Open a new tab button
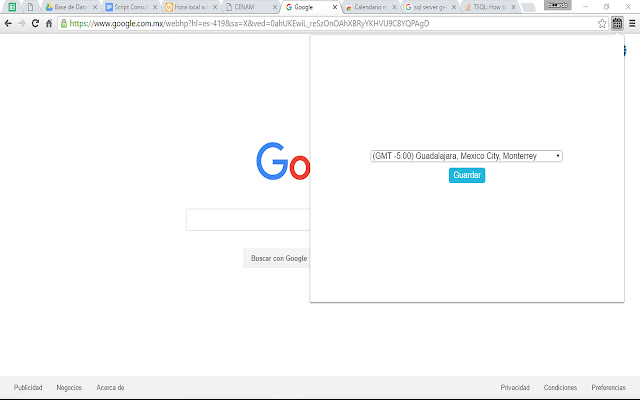Viewport: 640px width, 400px height. pyautogui.click(x=529, y=7)
